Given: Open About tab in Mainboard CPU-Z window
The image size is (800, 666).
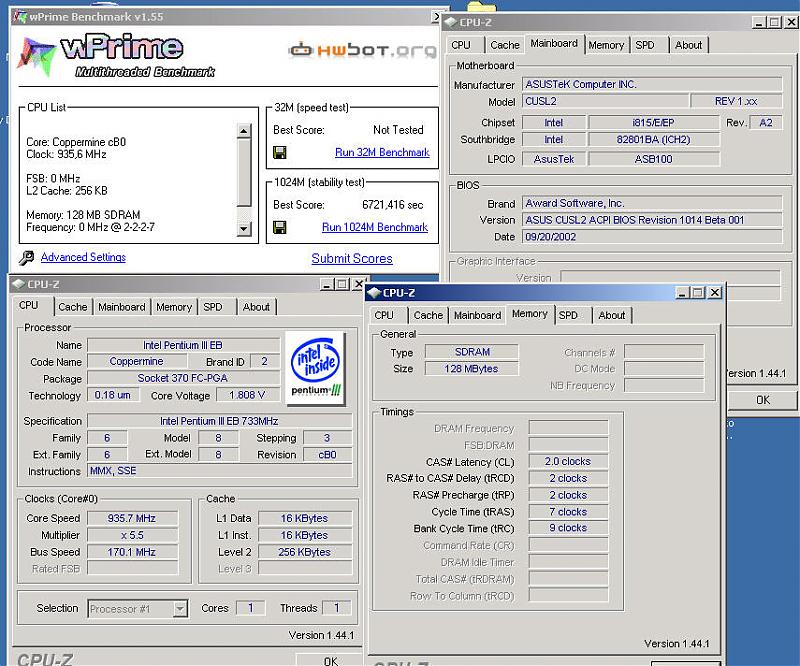Looking at the screenshot, I should pyautogui.click(x=688, y=45).
